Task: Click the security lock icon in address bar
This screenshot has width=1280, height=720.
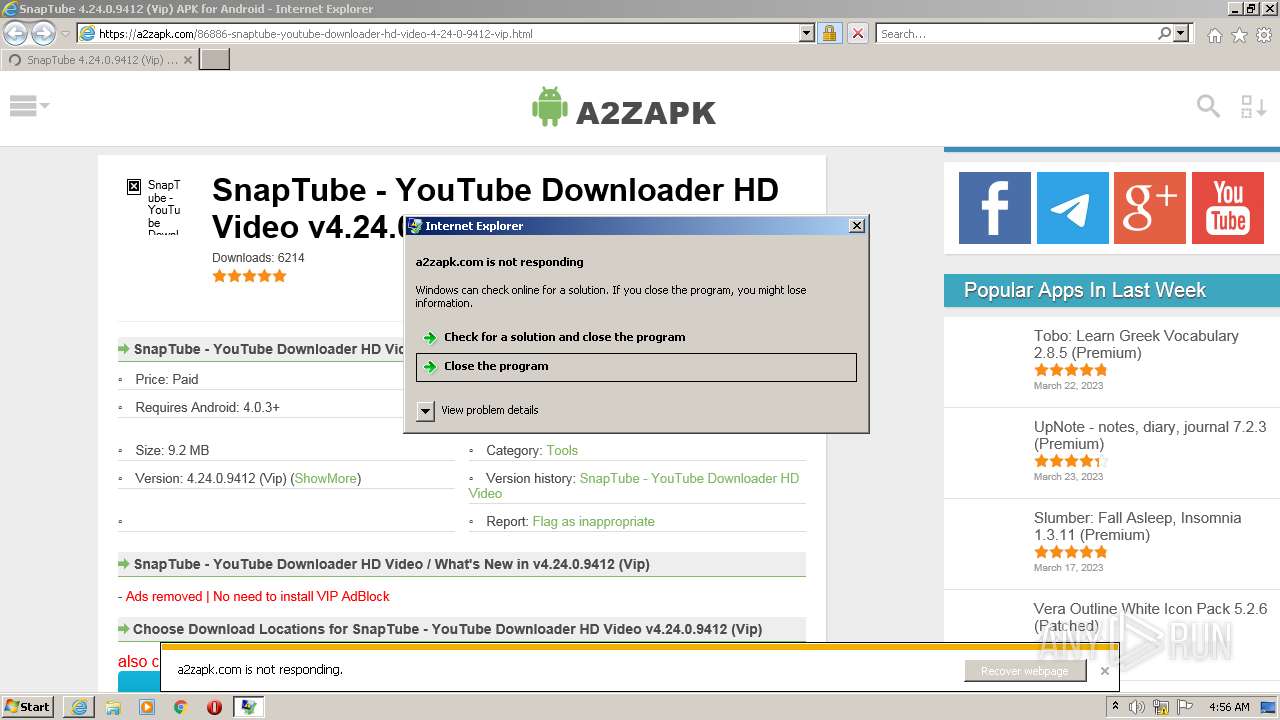Action: click(x=829, y=33)
